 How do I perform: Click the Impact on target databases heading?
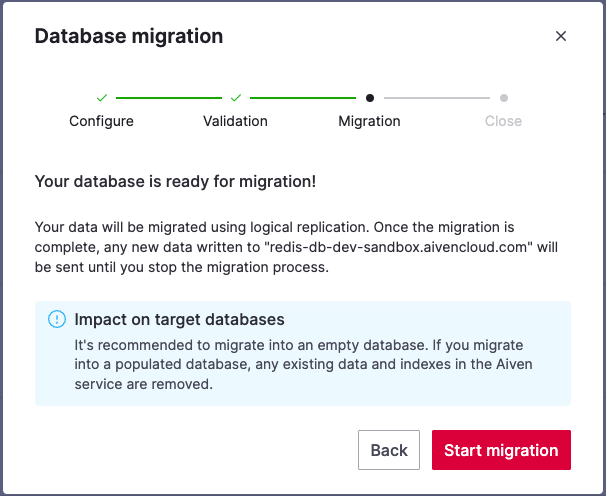(180, 320)
